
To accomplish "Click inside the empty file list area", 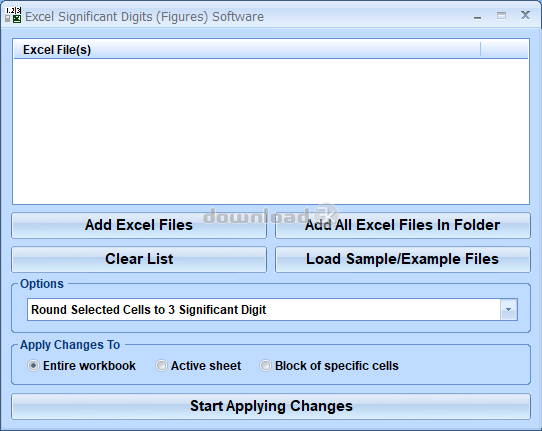I will coord(271,131).
